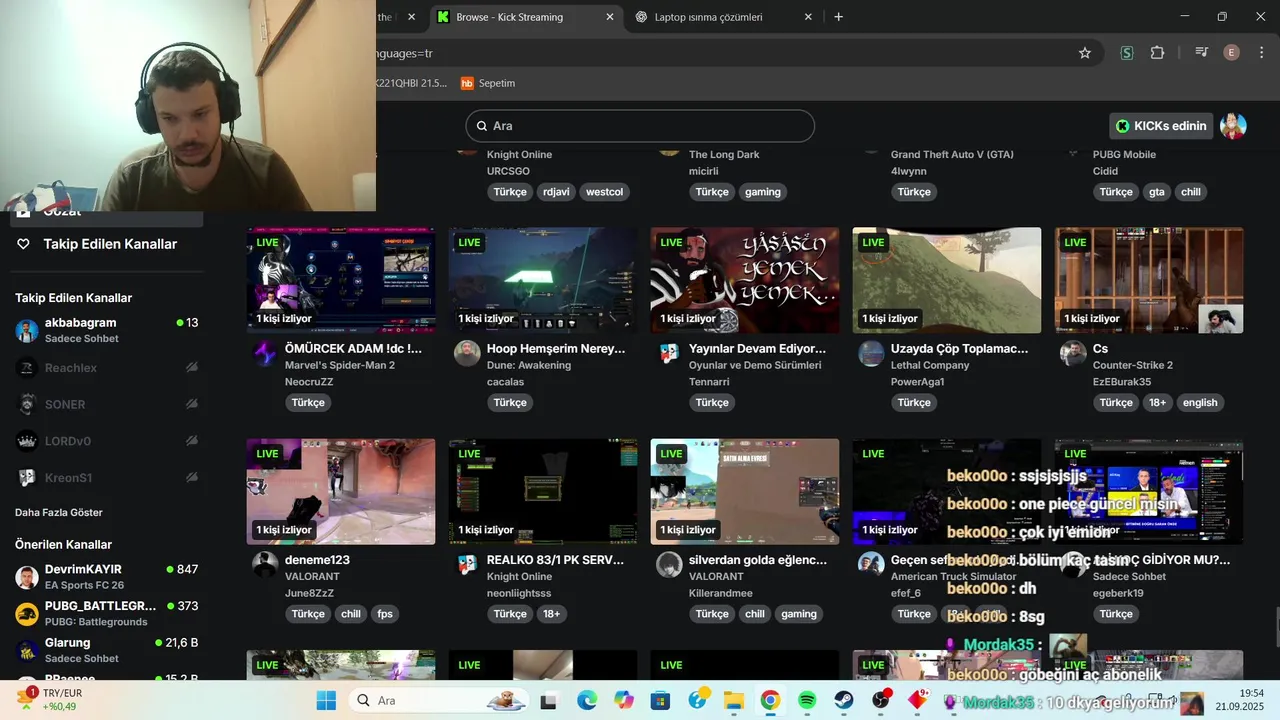Open KreonS1 channel in sidebar

(107, 478)
